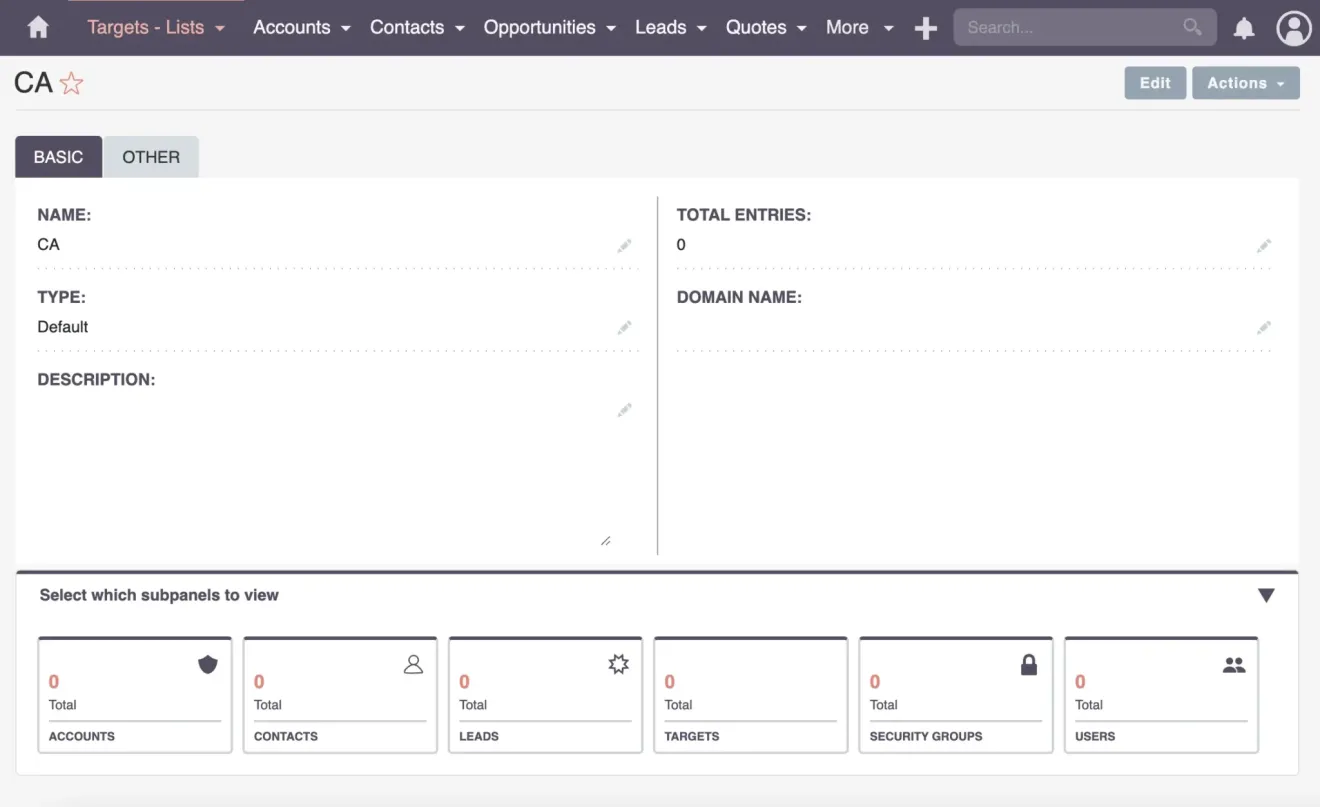Click the lock icon on Security Groups subpanel
This screenshot has height=807, width=1320.
[x=1028, y=663]
